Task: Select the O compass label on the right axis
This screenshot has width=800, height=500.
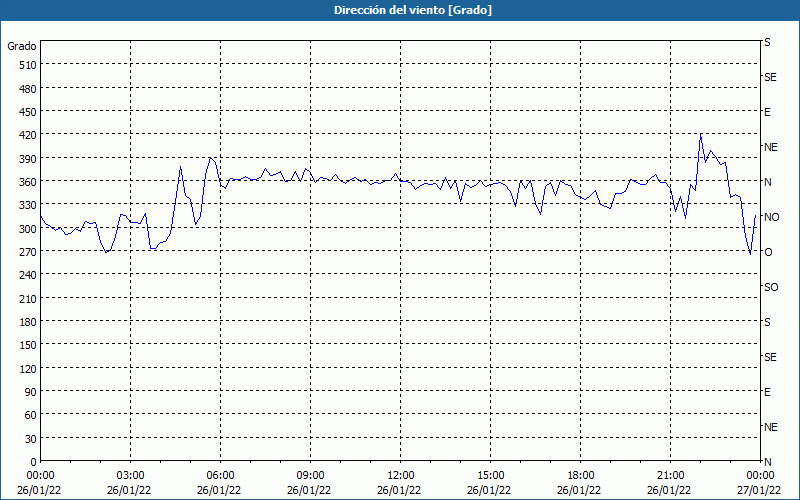Action: (768, 252)
